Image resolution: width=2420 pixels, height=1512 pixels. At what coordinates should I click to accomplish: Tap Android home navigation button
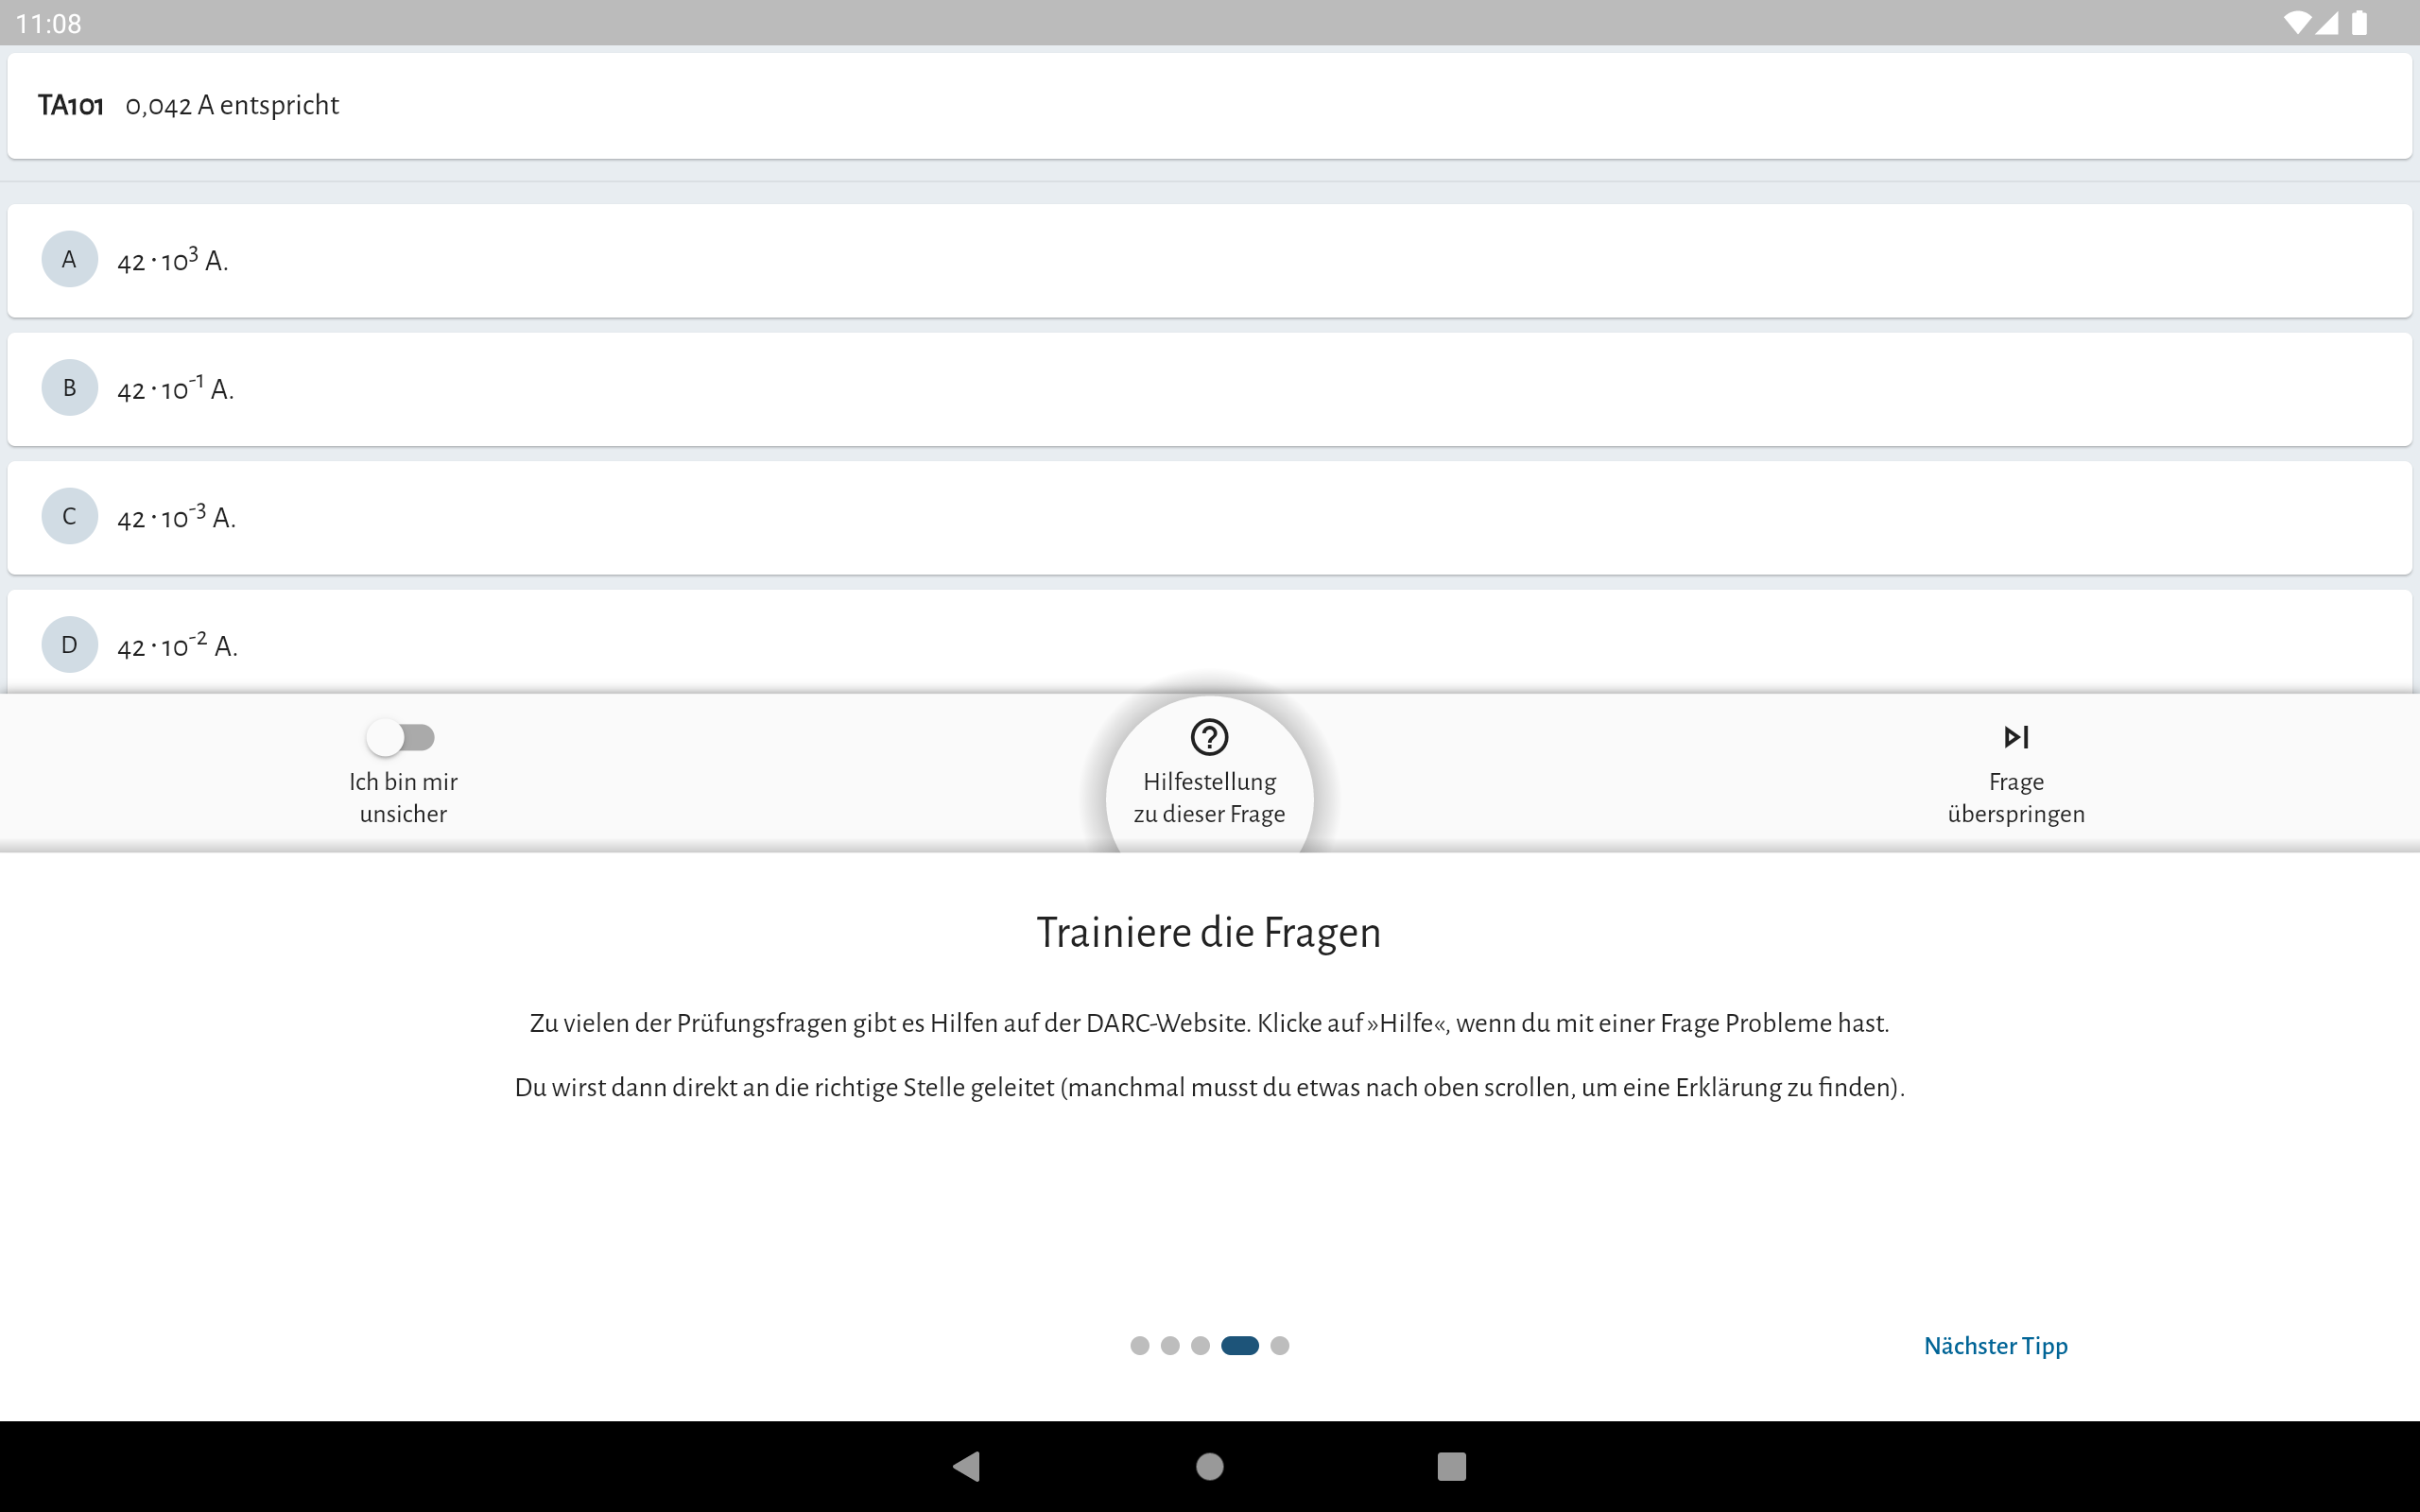tap(1210, 1466)
